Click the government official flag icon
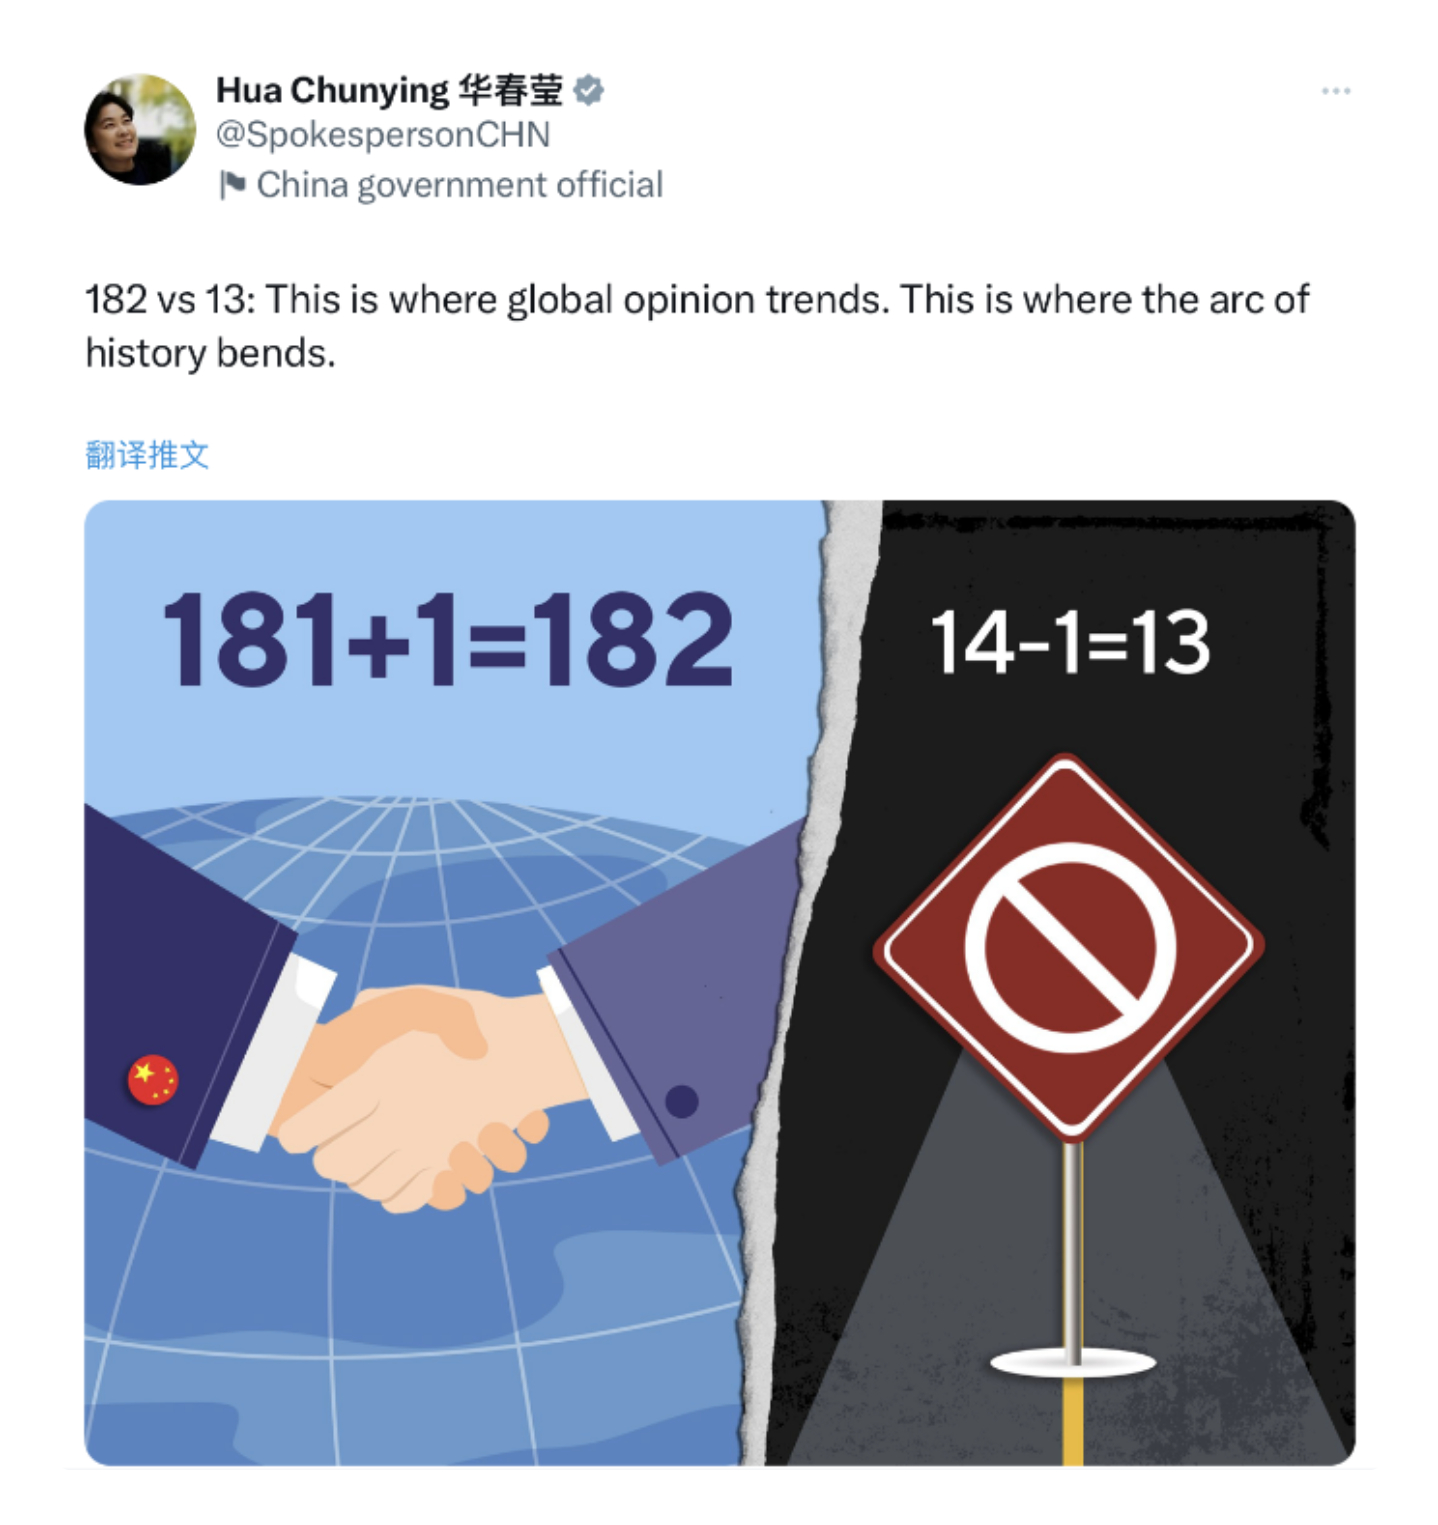 [x=232, y=185]
